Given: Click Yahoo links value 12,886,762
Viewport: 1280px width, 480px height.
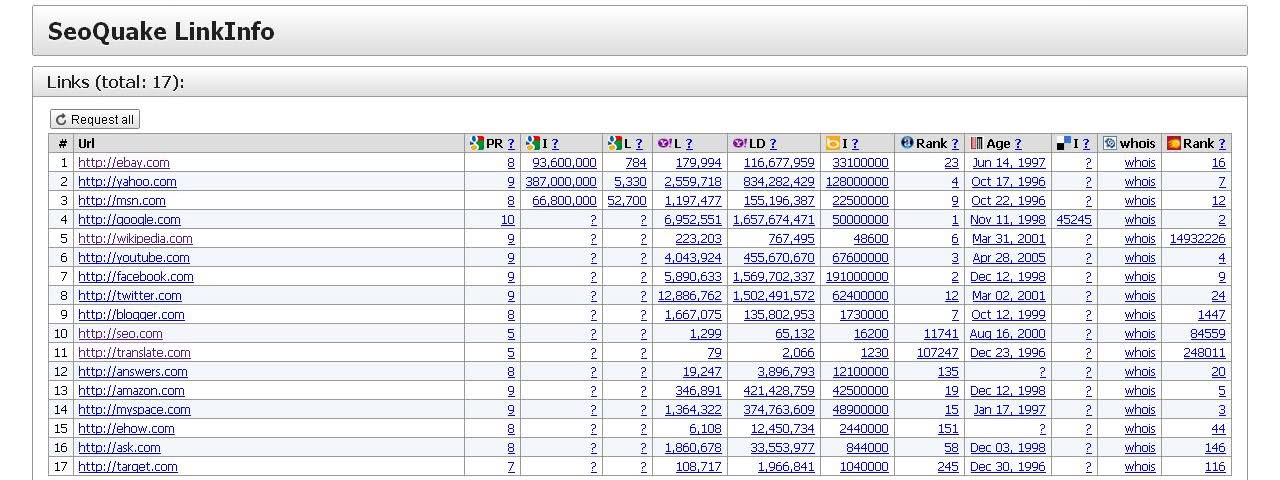Looking at the screenshot, I should tap(689, 296).
